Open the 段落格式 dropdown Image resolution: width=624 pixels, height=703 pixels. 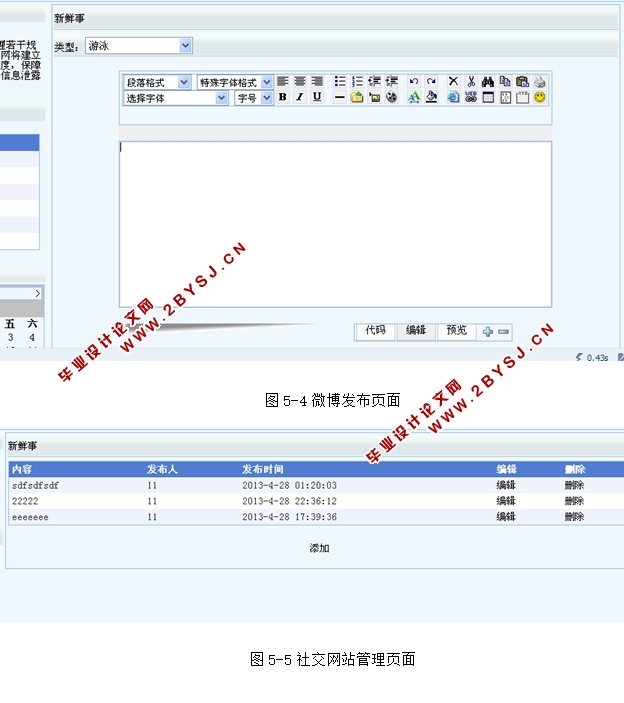(157, 82)
